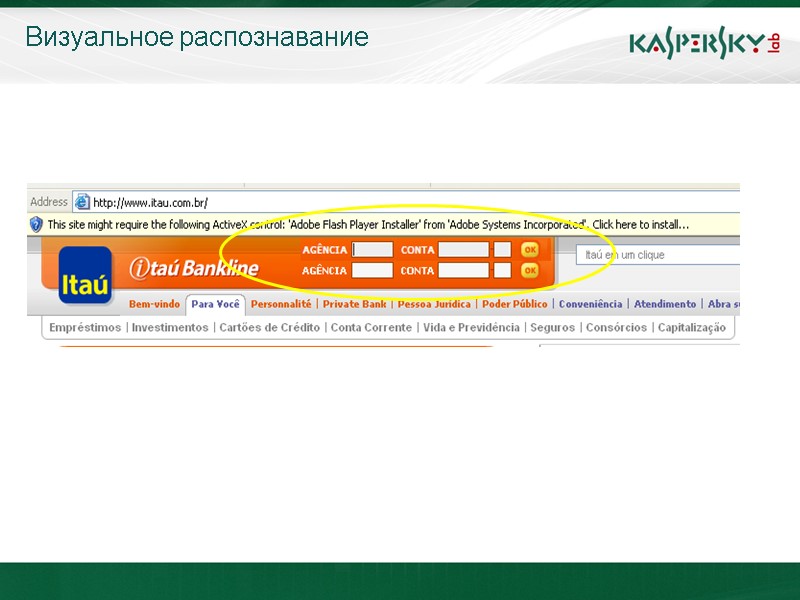Open Pessoa Jurídica section
This screenshot has height=600, width=800.
pos(434,304)
